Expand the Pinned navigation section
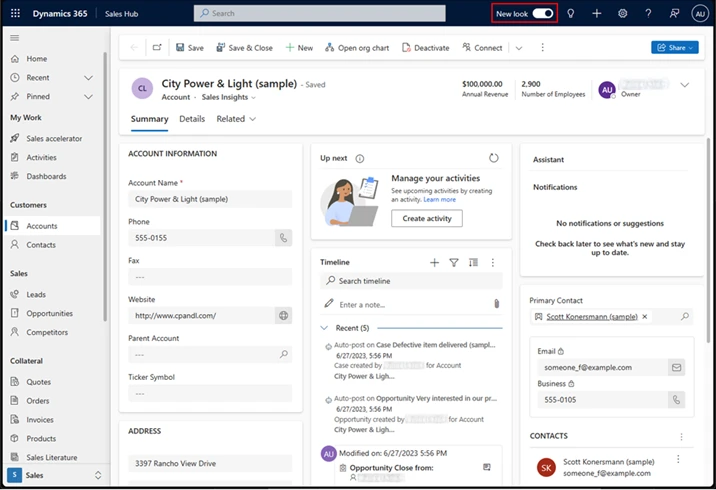Image resolution: width=716 pixels, height=490 pixels. pos(88,96)
